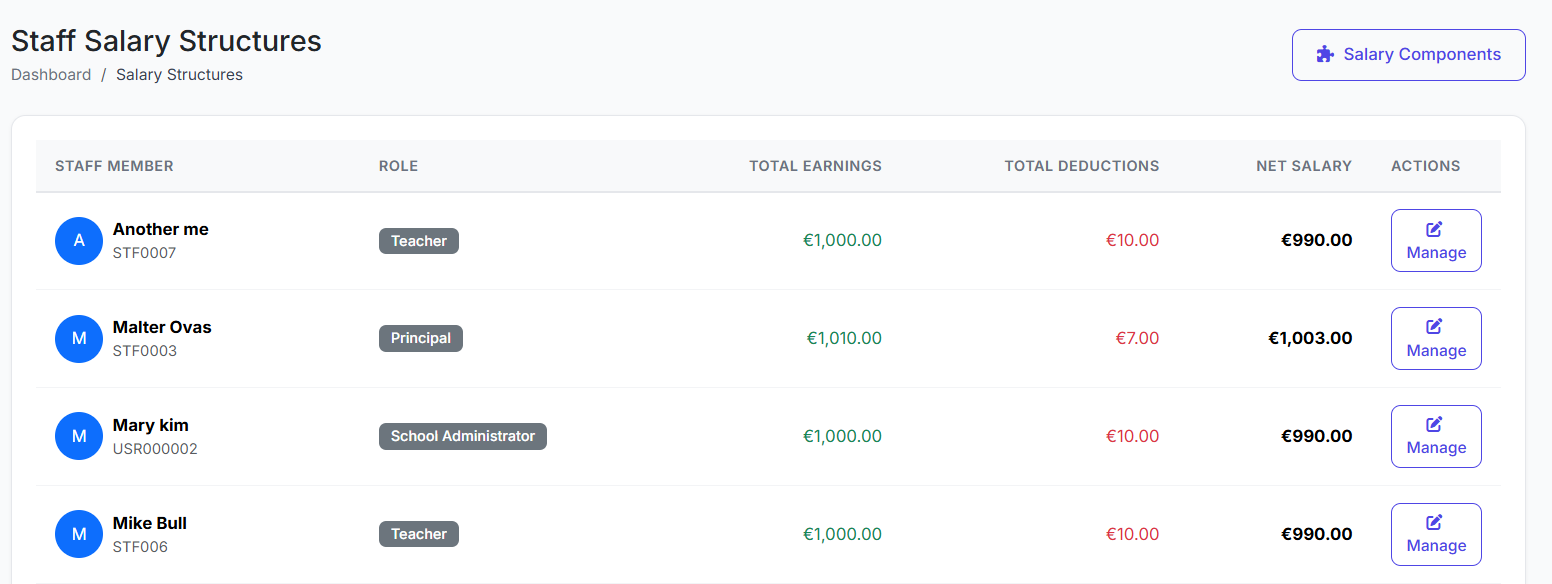The height and width of the screenshot is (584, 1552).
Task: Click the Mary kim net salary amount
Action: pos(1316,436)
